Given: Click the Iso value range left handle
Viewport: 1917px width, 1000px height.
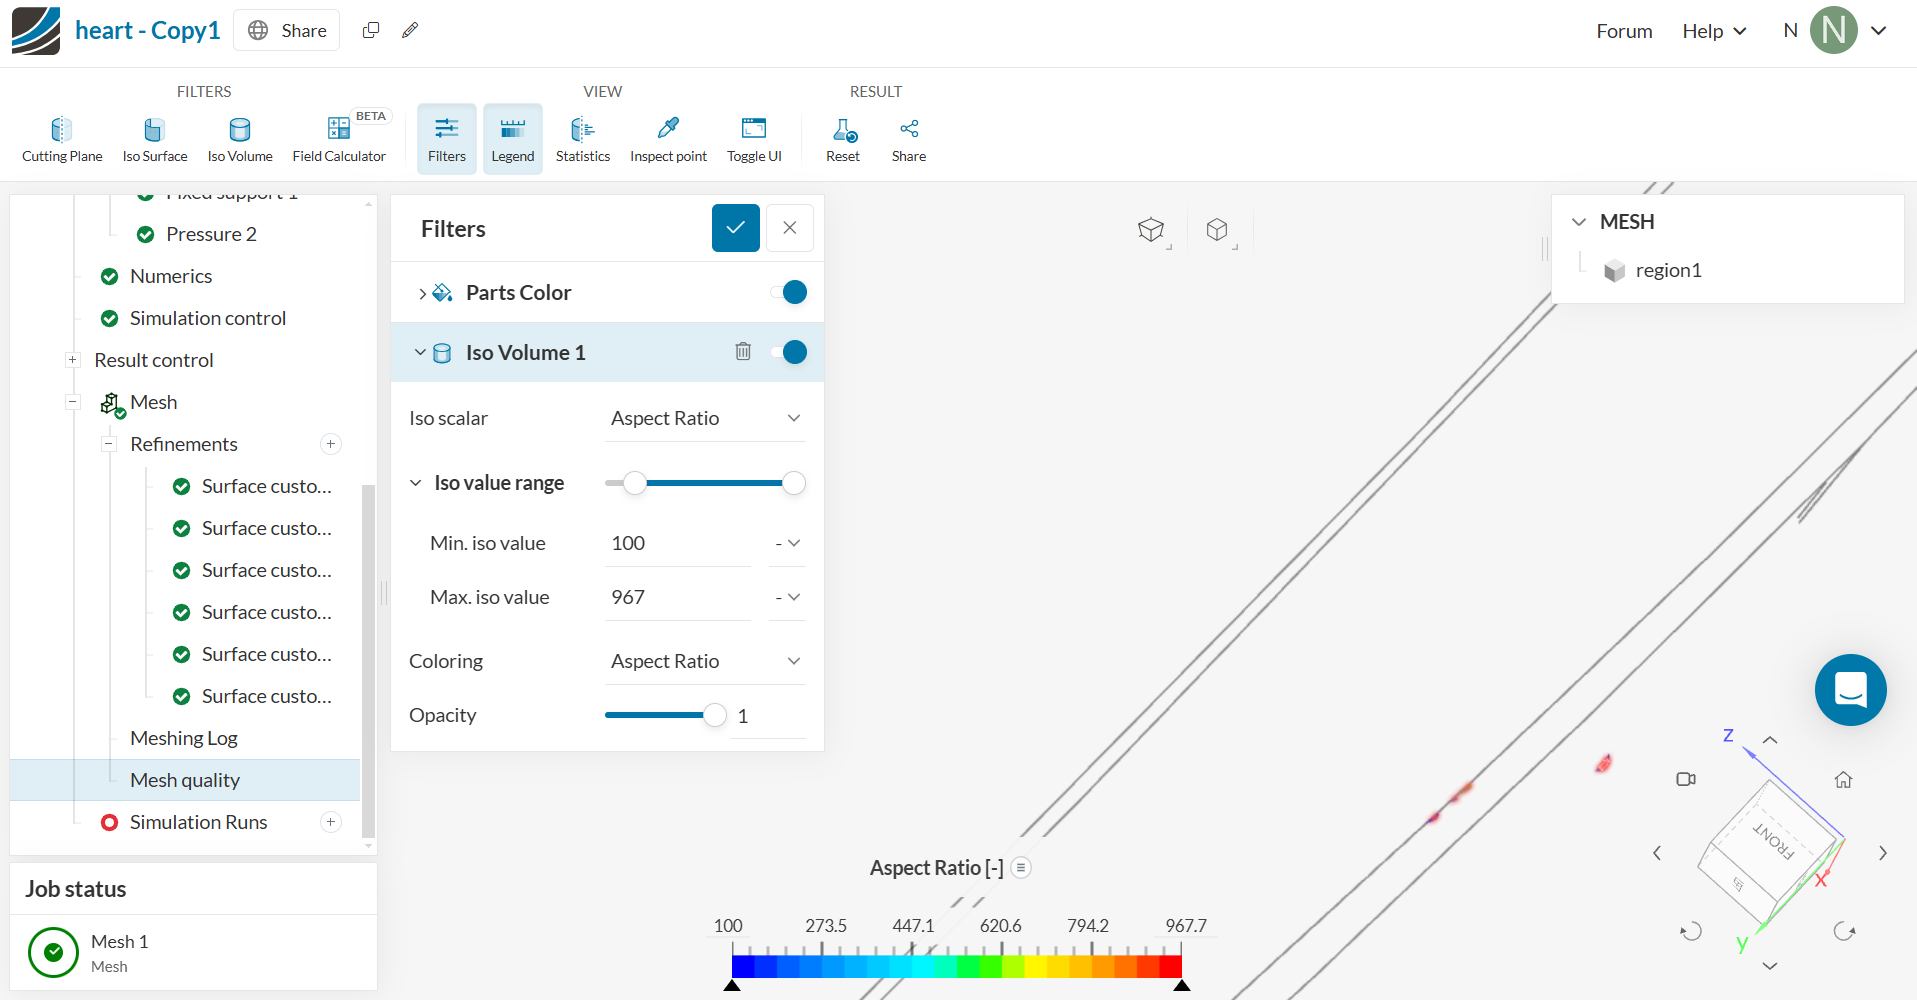Looking at the screenshot, I should pos(635,484).
